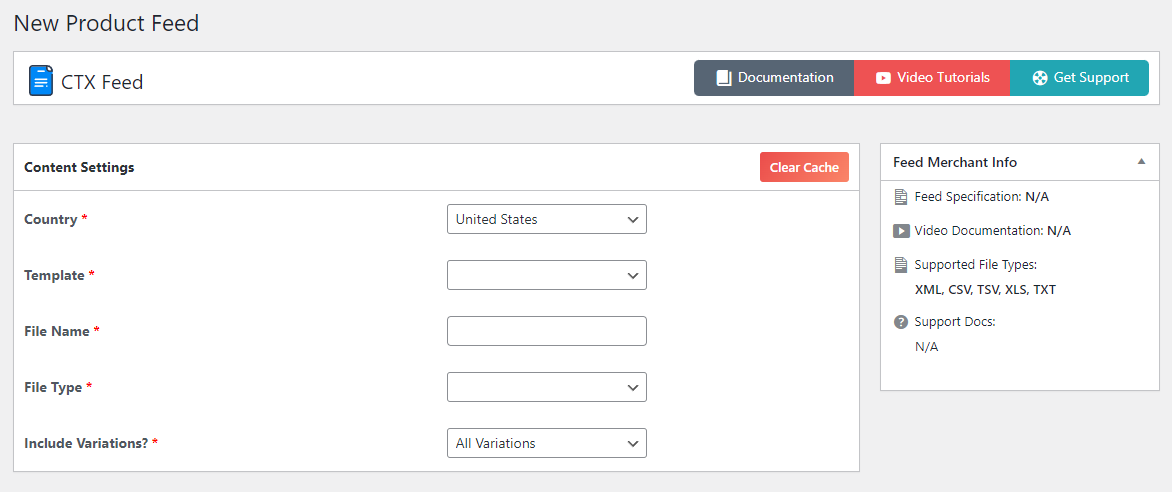Open the Include Variations dropdown

546,443
